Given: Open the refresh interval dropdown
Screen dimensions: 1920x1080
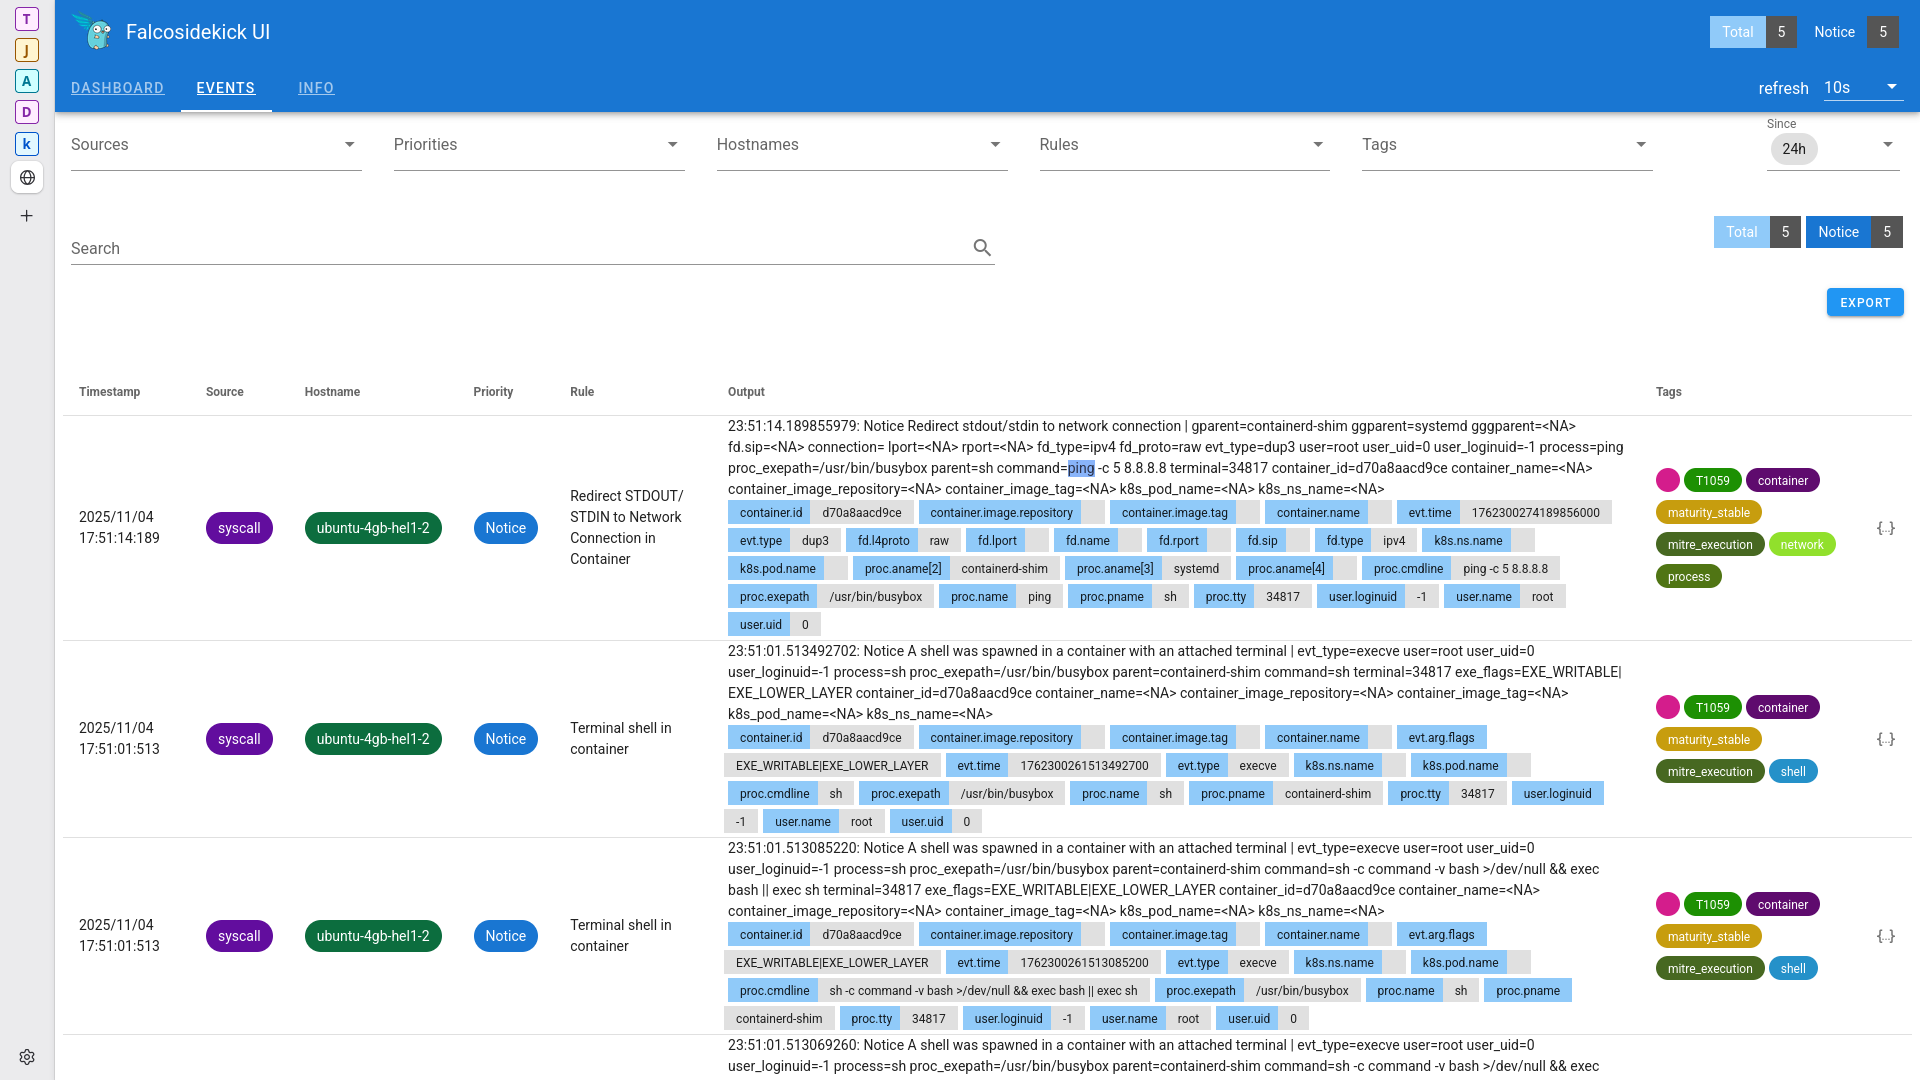Looking at the screenshot, I should tap(1861, 88).
